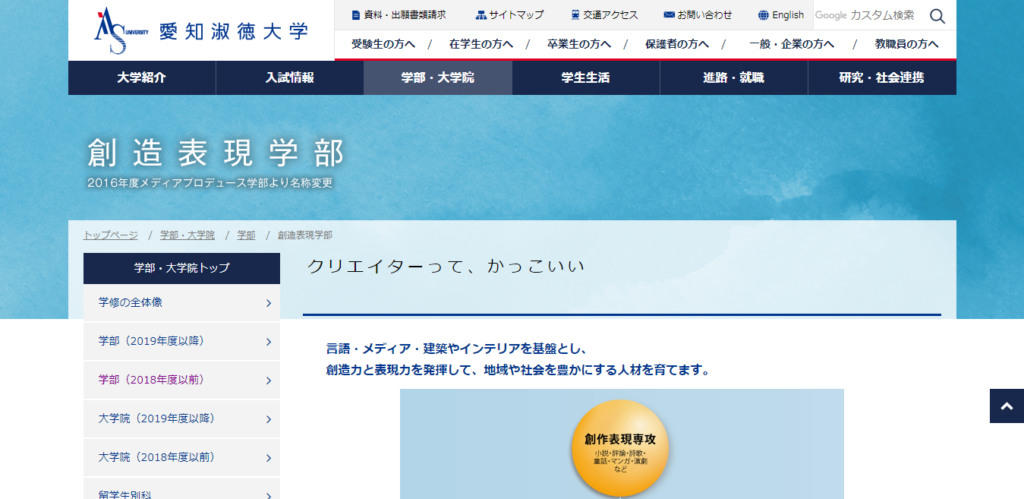Viewport: 1024px width, 499px height.
Task: Click the Aichi Shukutoku University logo
Action: click(x=200, y=30)
